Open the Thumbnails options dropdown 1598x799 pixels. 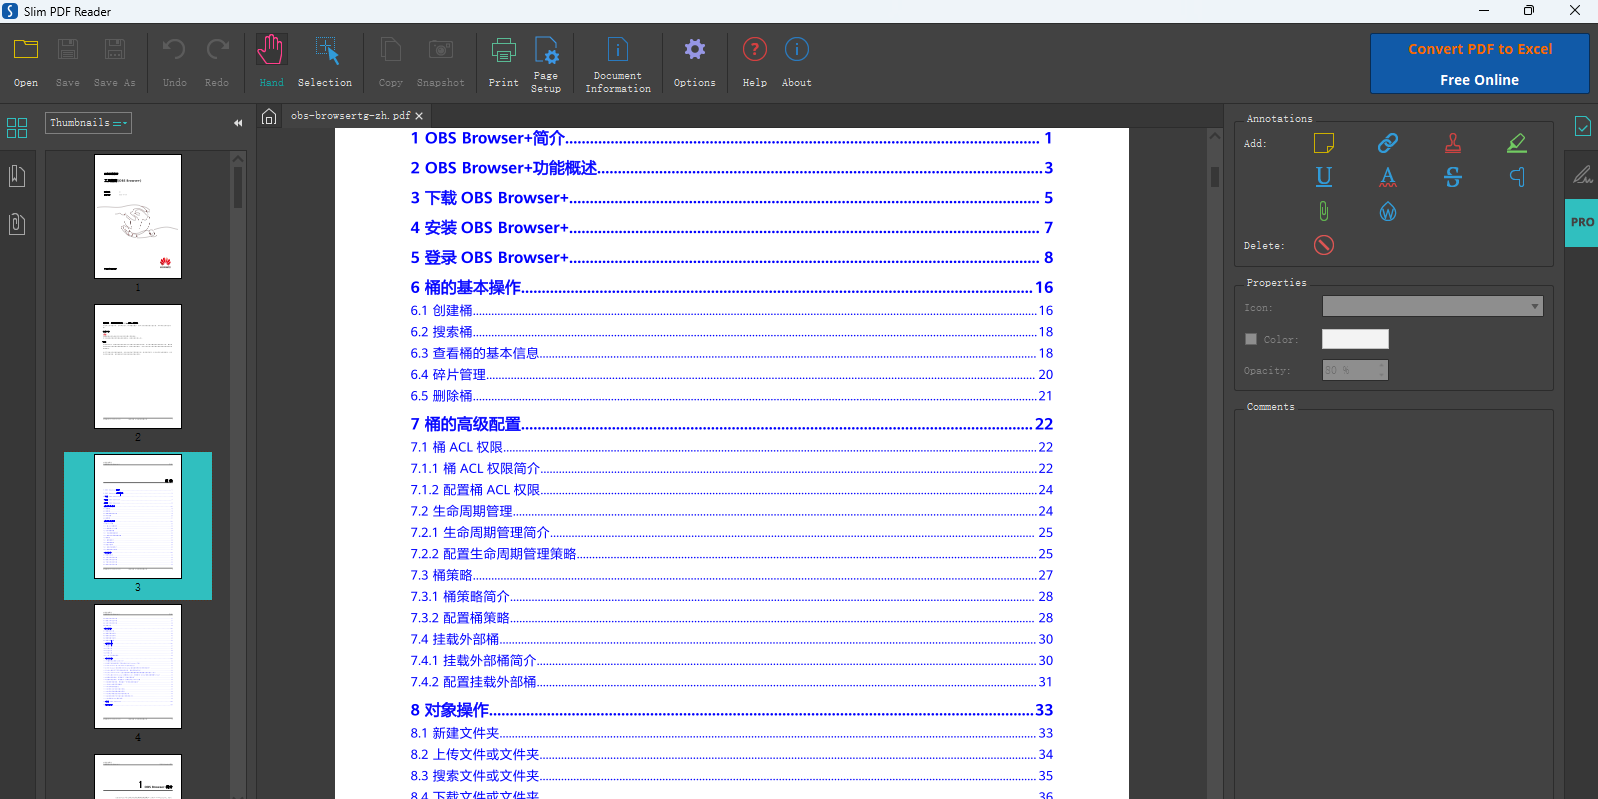[88, 123]
